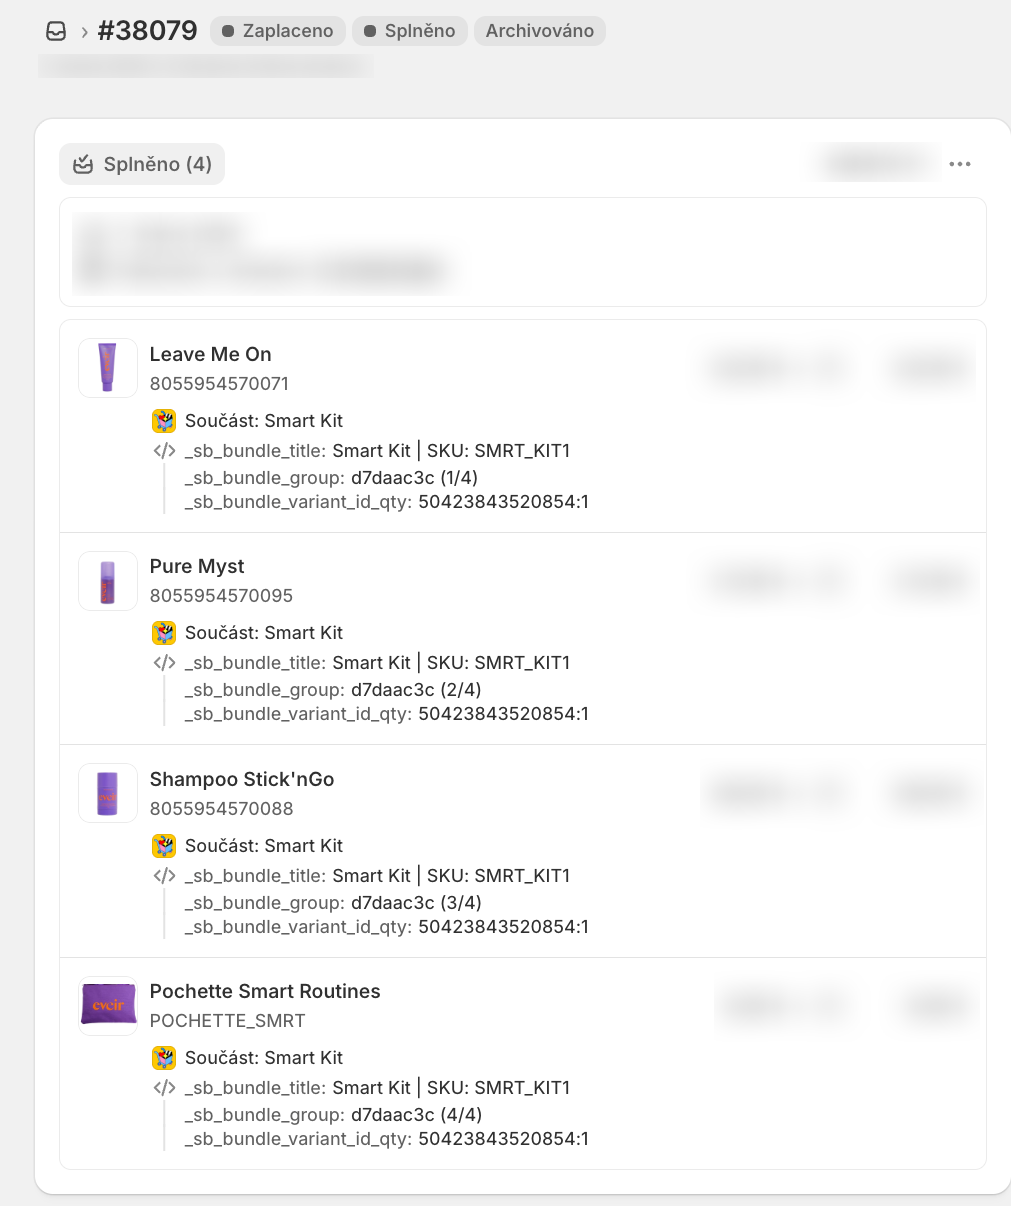Click the Pochette Smart Routines product title
Image resolution: width=1011 pixels, height=1206 pixels.
265,991
